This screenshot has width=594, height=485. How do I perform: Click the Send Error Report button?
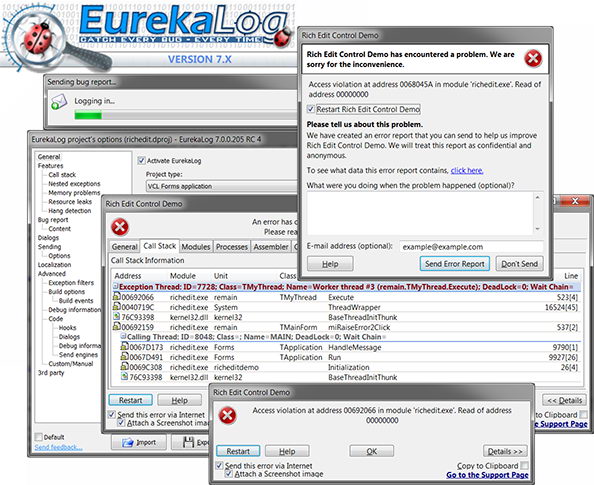coord(455,264)
